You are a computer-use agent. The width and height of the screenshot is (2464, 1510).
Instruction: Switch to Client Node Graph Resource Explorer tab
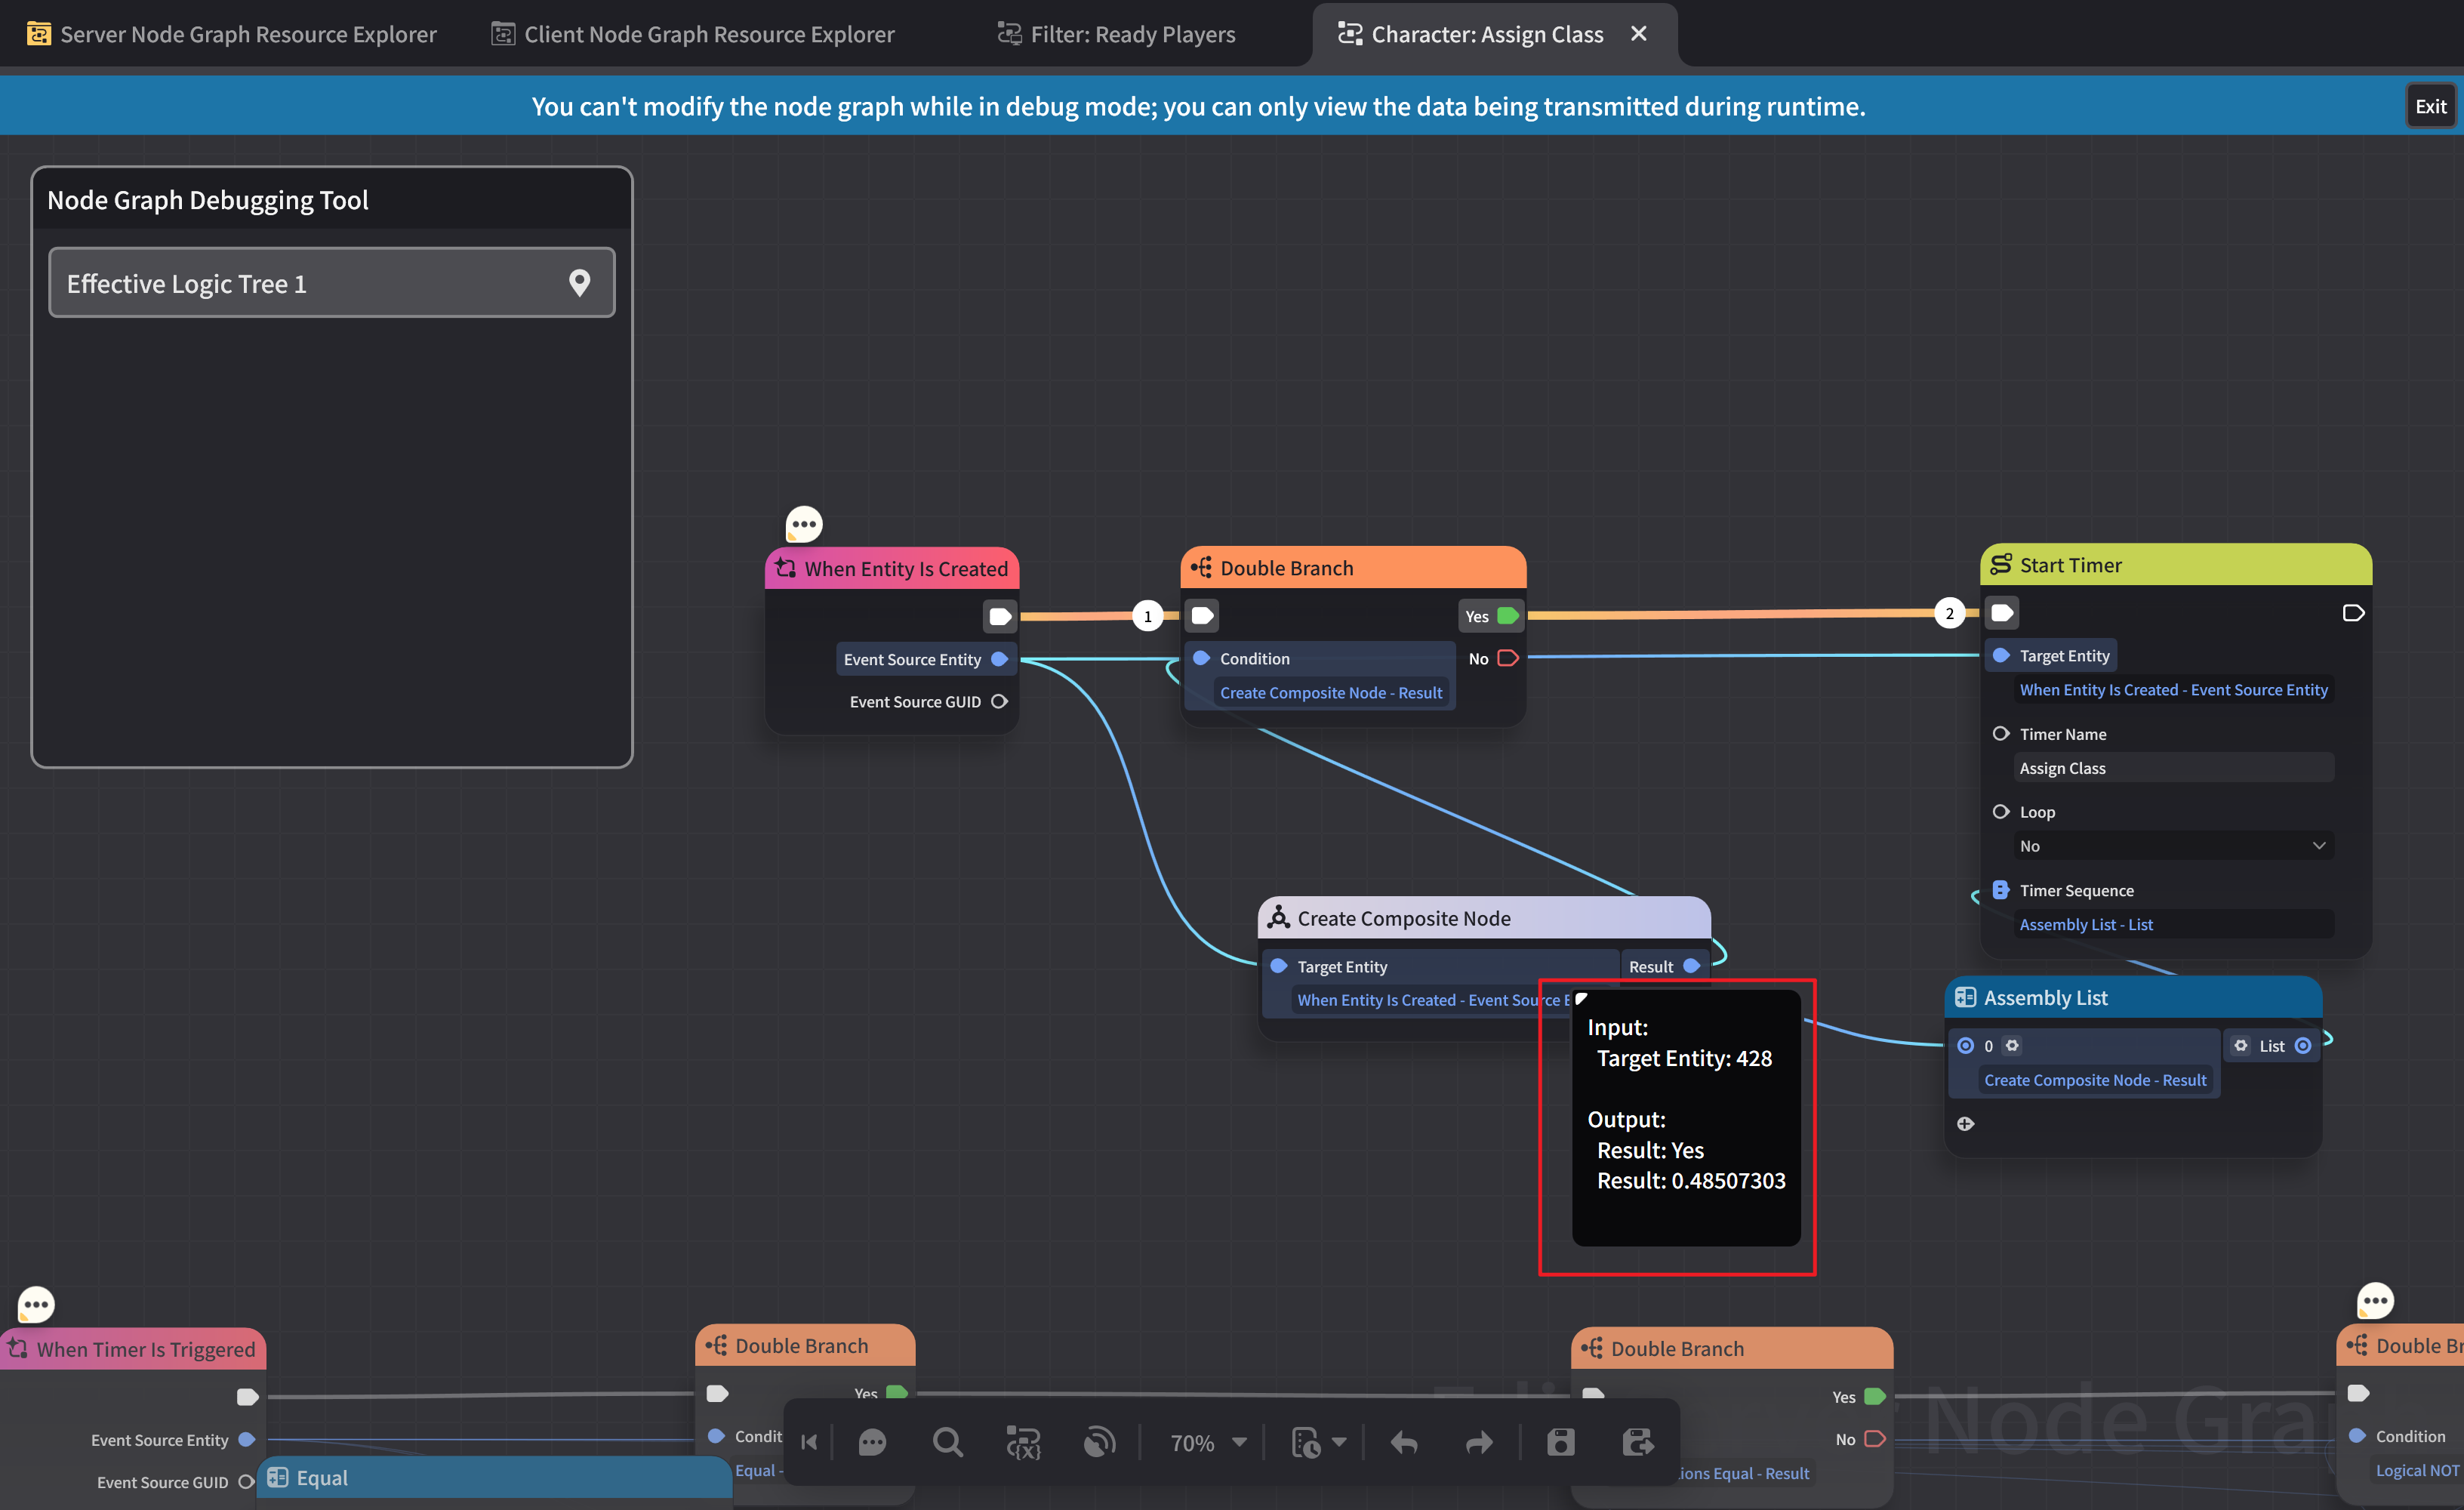pyautogui.click(x=693, y=34)
